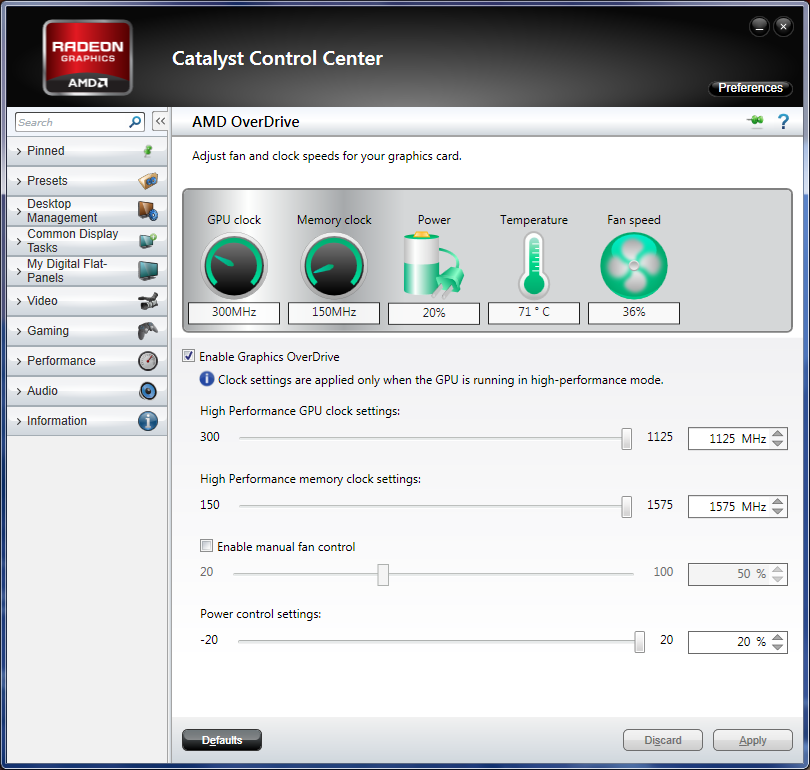Screen dimensions: 810x770
Task: Toggle Enable Graphics OverDrive checkbox
Action: pos(189,356)
